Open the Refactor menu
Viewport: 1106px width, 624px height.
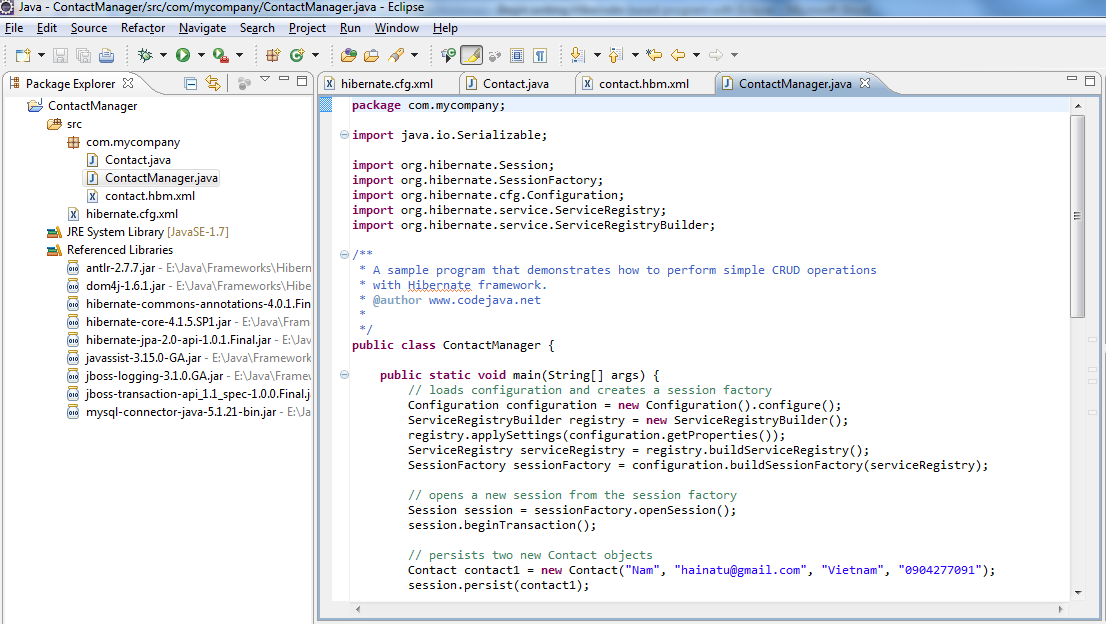[x=142, y=28]
